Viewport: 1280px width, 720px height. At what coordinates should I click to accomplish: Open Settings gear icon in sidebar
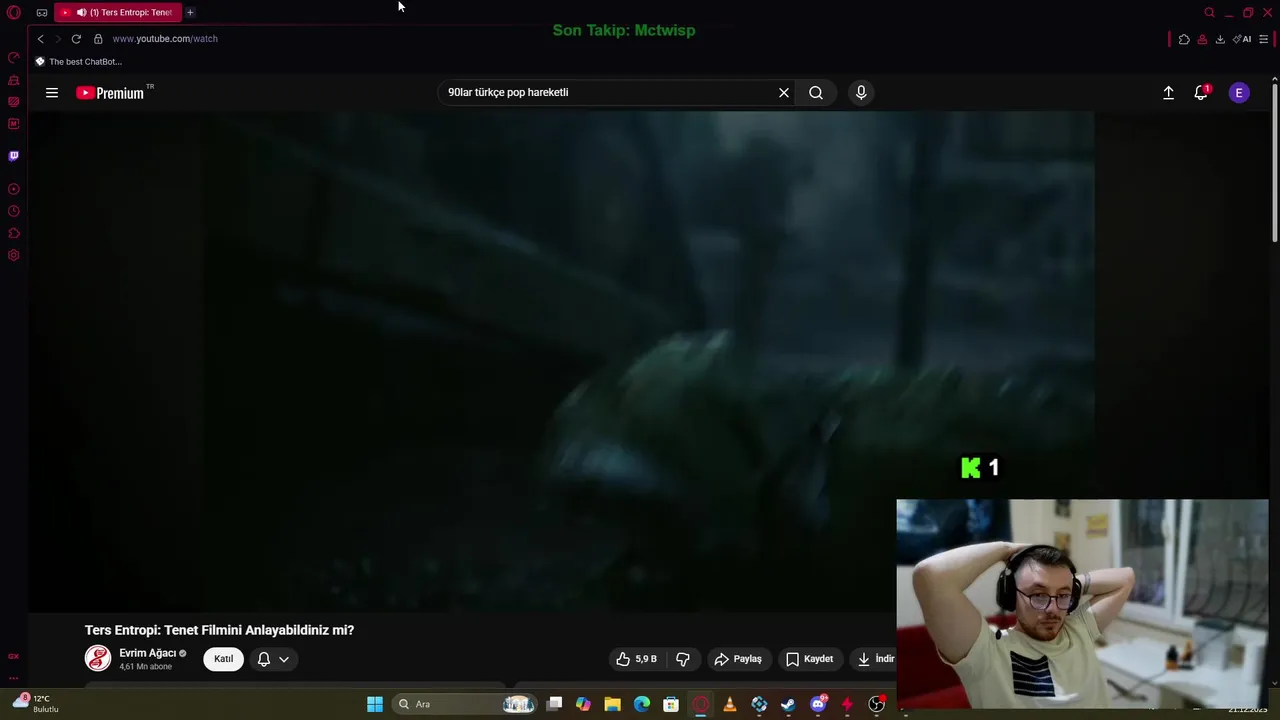14,255
